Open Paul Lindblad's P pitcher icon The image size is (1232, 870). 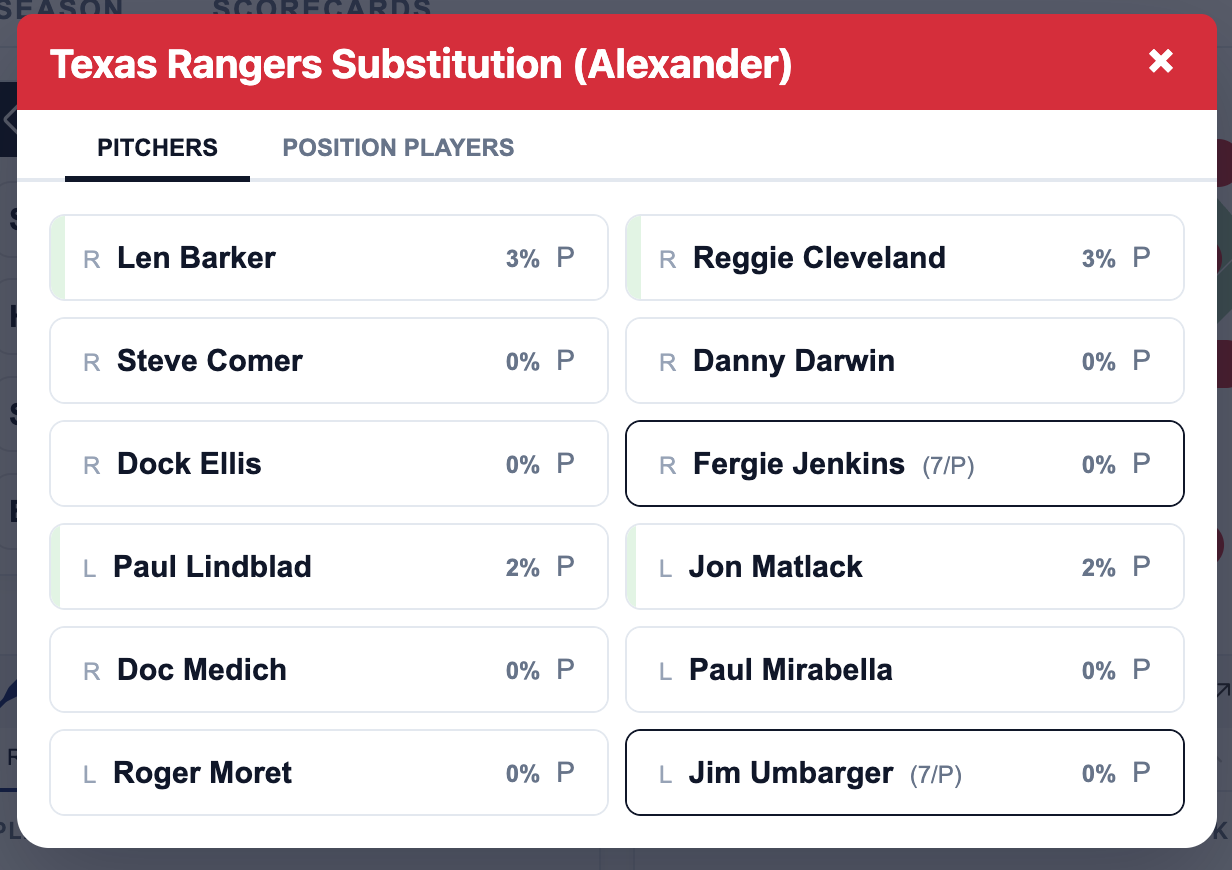[x=565, y=566]
